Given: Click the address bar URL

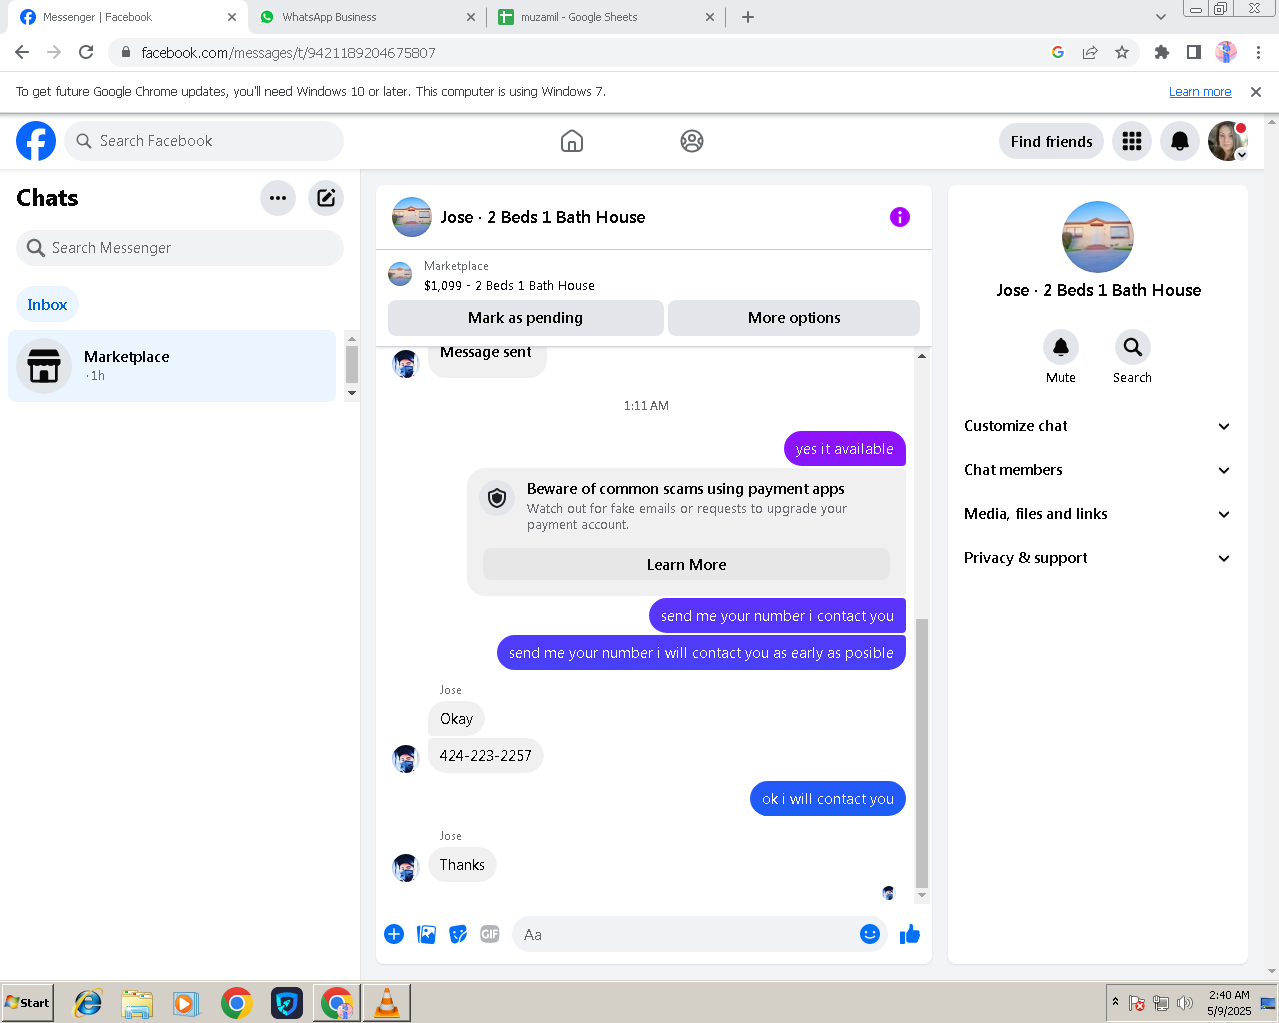Looking at the screenshot, I should click(288, 52).
